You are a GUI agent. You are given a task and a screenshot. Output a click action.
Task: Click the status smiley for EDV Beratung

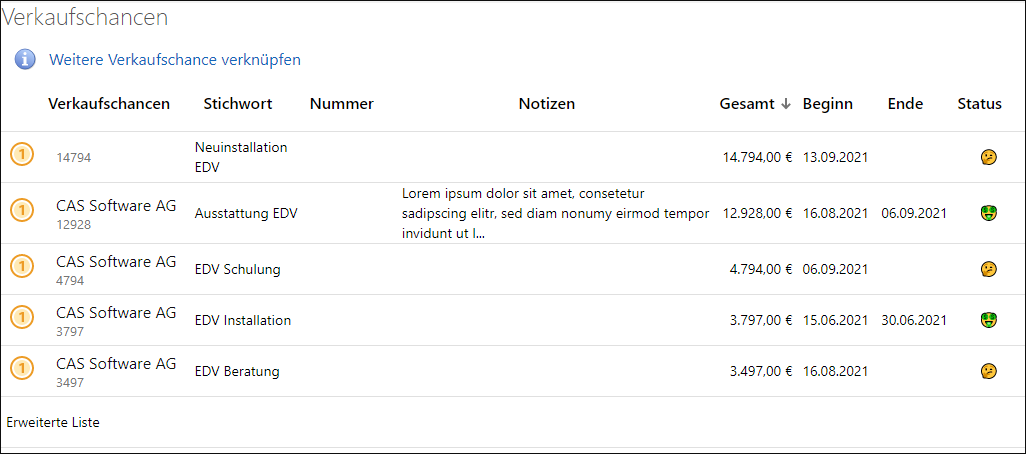click(x=988, y=371)
